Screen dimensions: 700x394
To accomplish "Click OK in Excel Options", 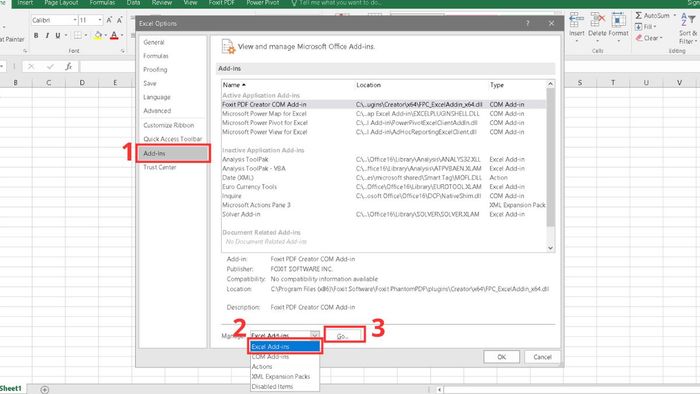I will click(x=501, y=357).
